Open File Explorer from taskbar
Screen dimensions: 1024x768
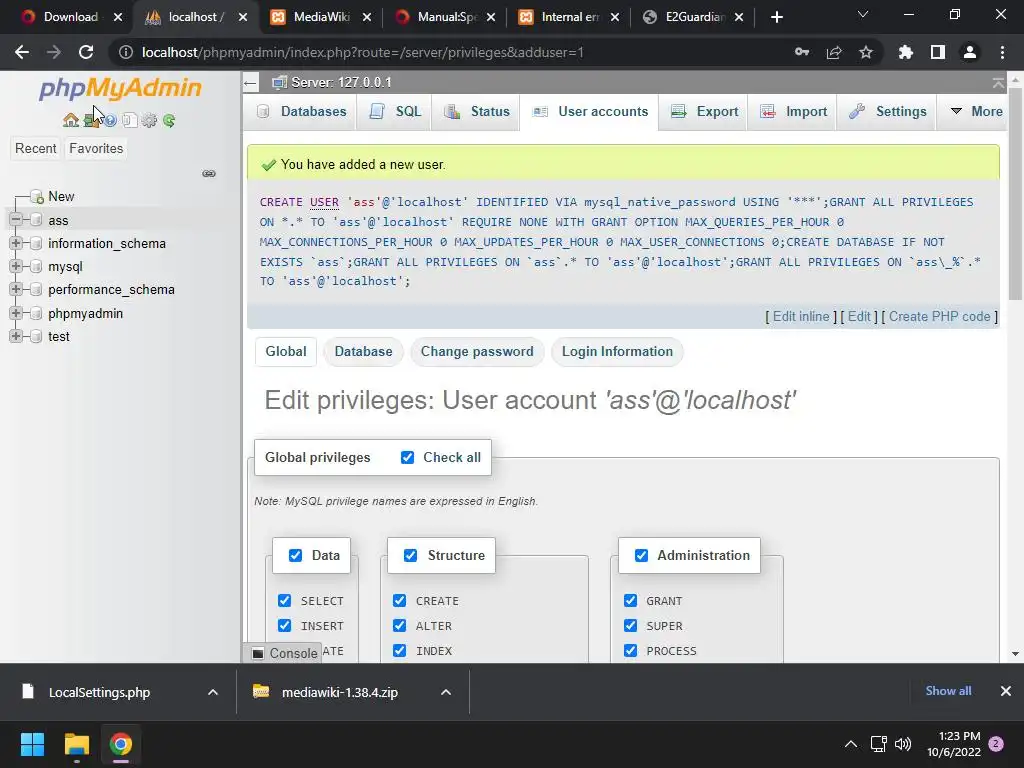coord(76,744)
